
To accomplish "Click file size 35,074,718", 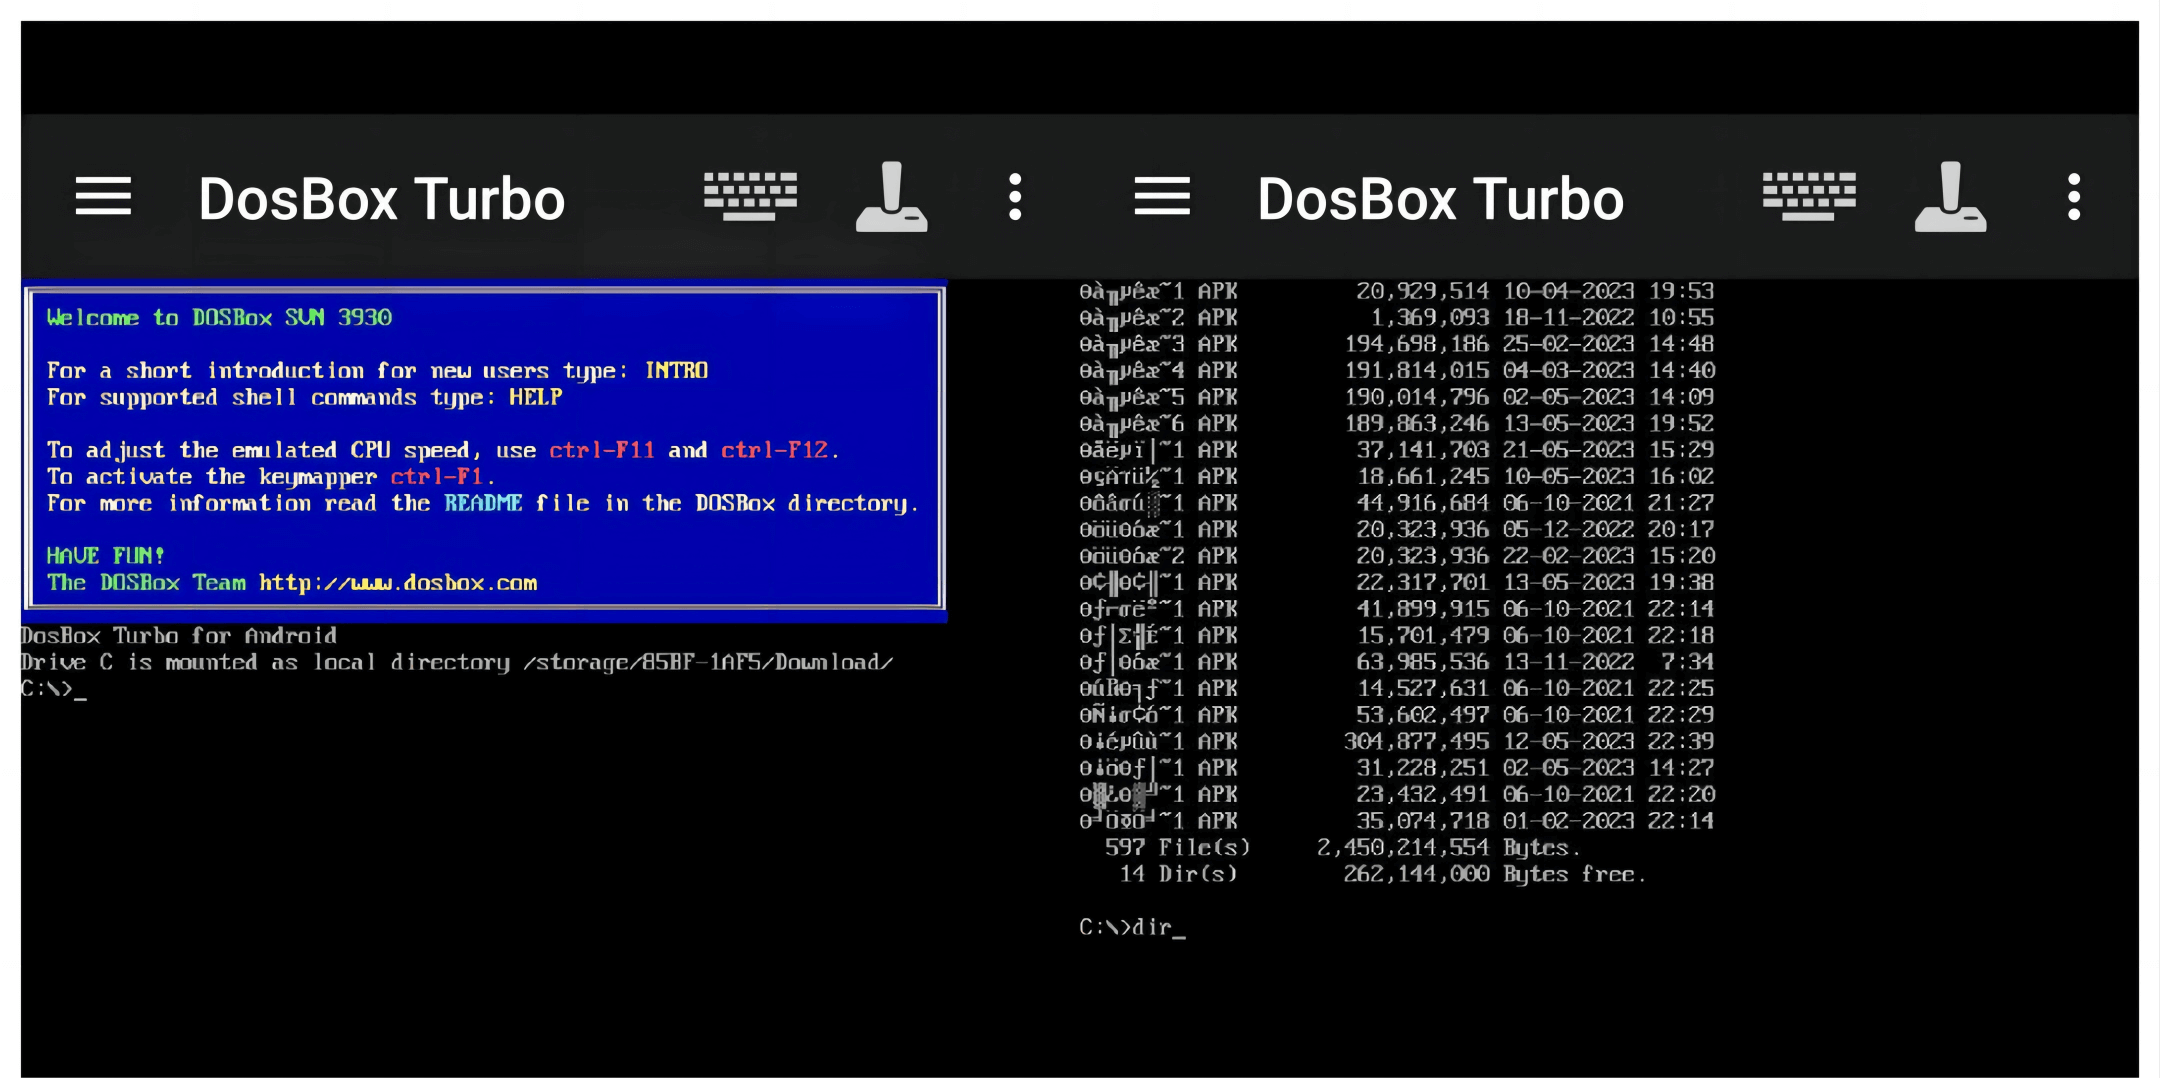I will point(1422,821).
